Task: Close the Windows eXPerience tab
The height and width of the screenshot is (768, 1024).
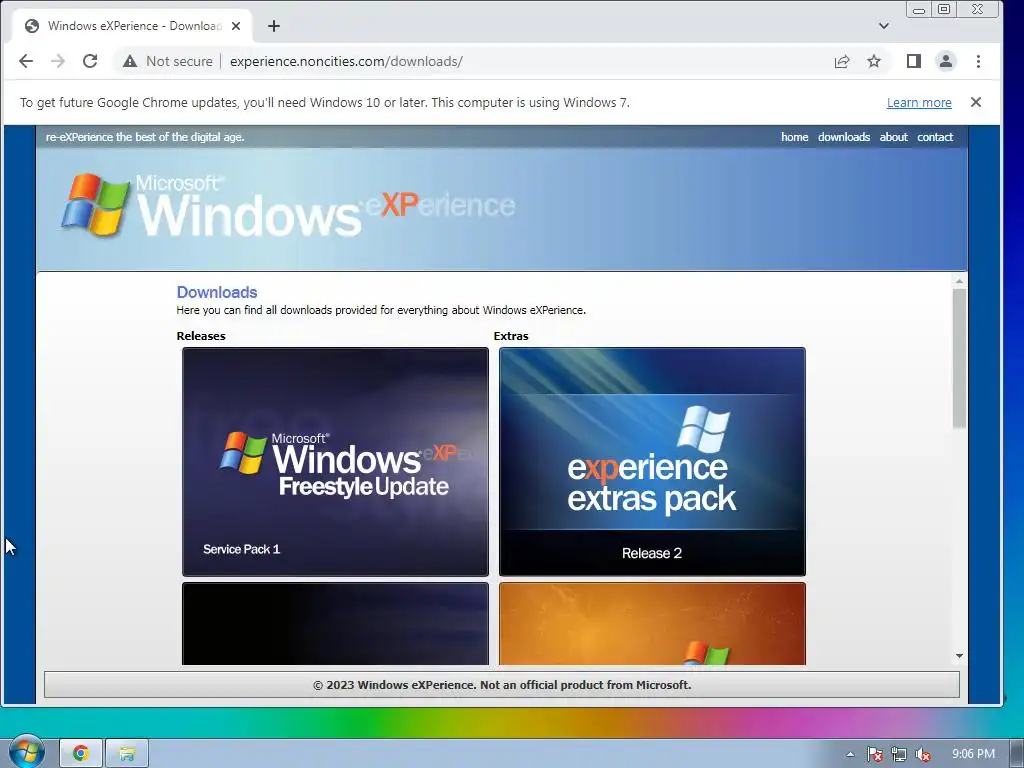Action: coord(236,26)
